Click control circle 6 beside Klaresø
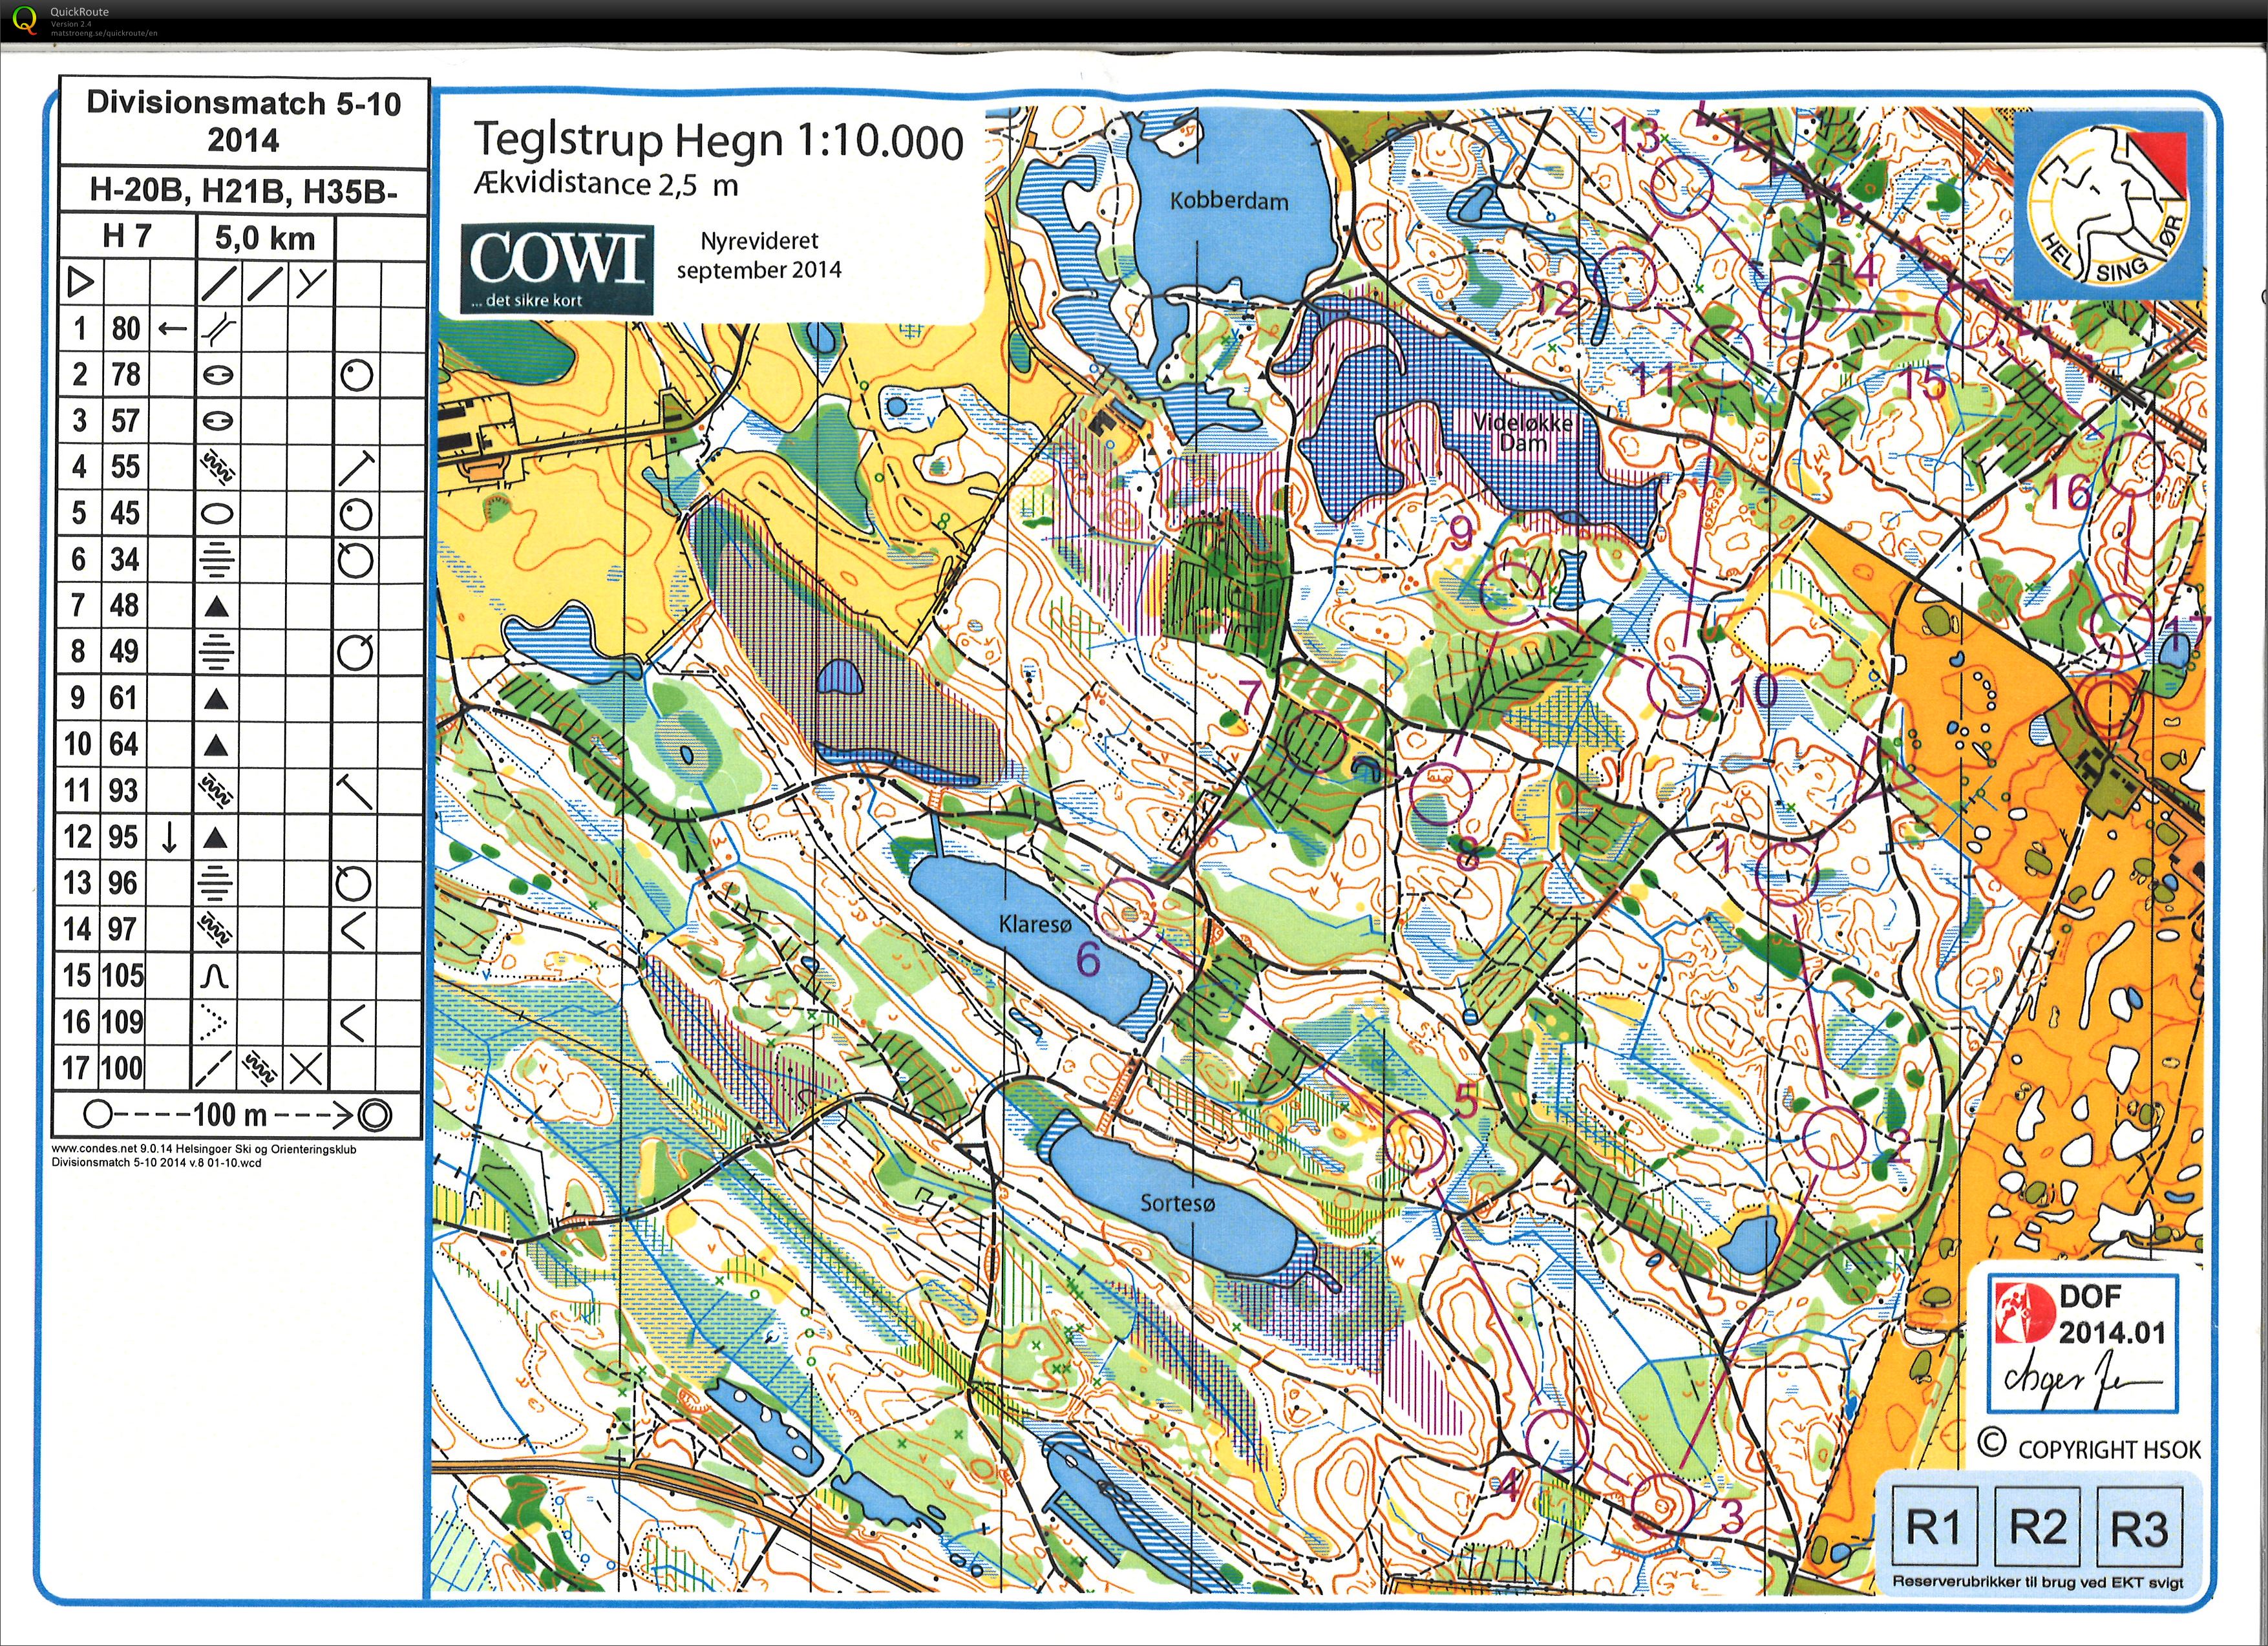 point(1126,909)
